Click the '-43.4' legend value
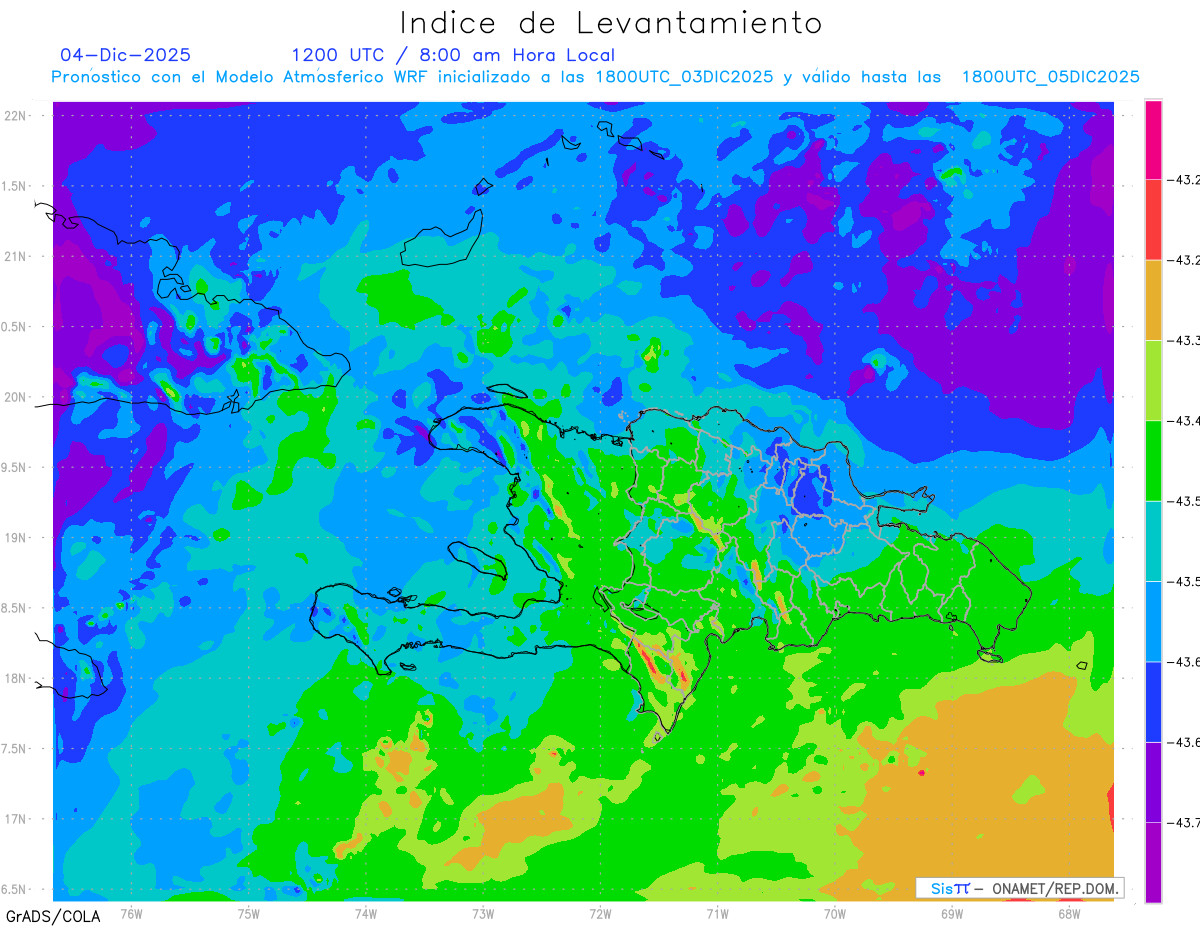The height and width of the screenshot is (927, 1200). pyautogui.click(x=1185, y=421)
